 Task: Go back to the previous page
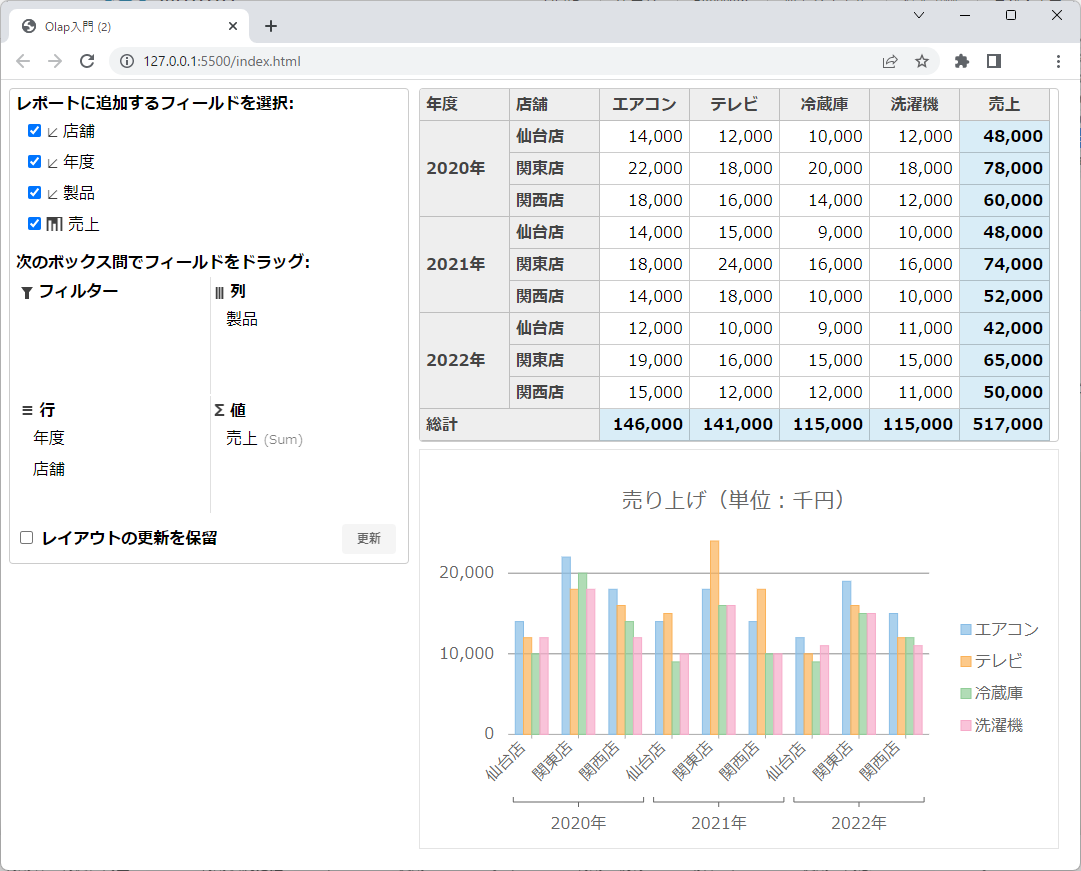click(x=23, y=61)
